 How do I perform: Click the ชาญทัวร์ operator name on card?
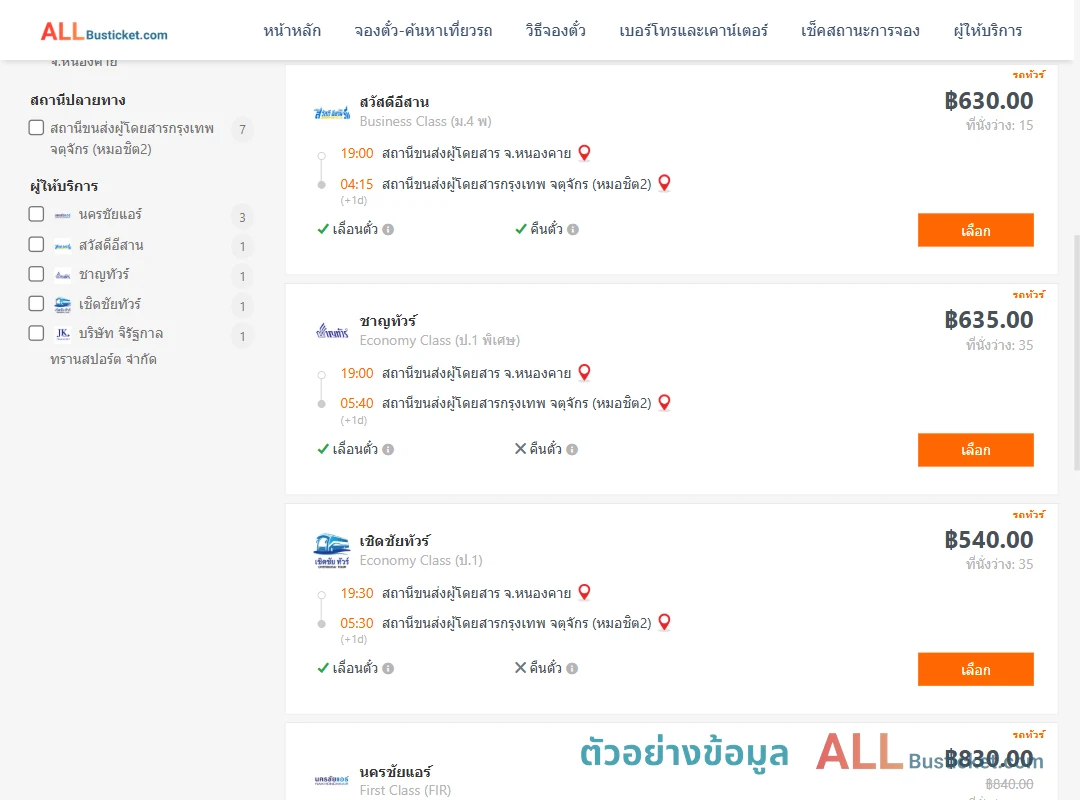pos(388,321)
